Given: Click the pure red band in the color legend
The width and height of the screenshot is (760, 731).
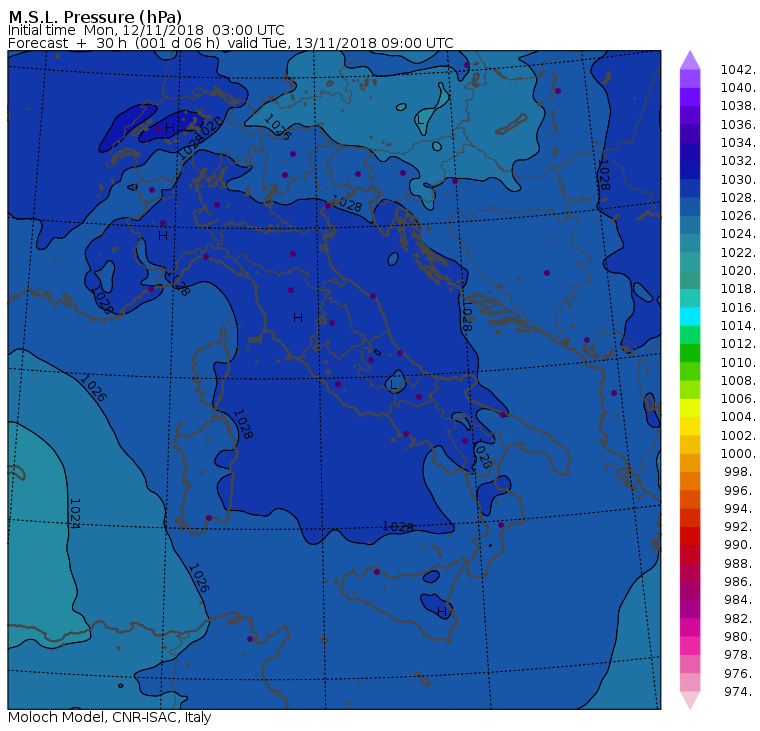Looking at the screenshot, I should [690, 536].
